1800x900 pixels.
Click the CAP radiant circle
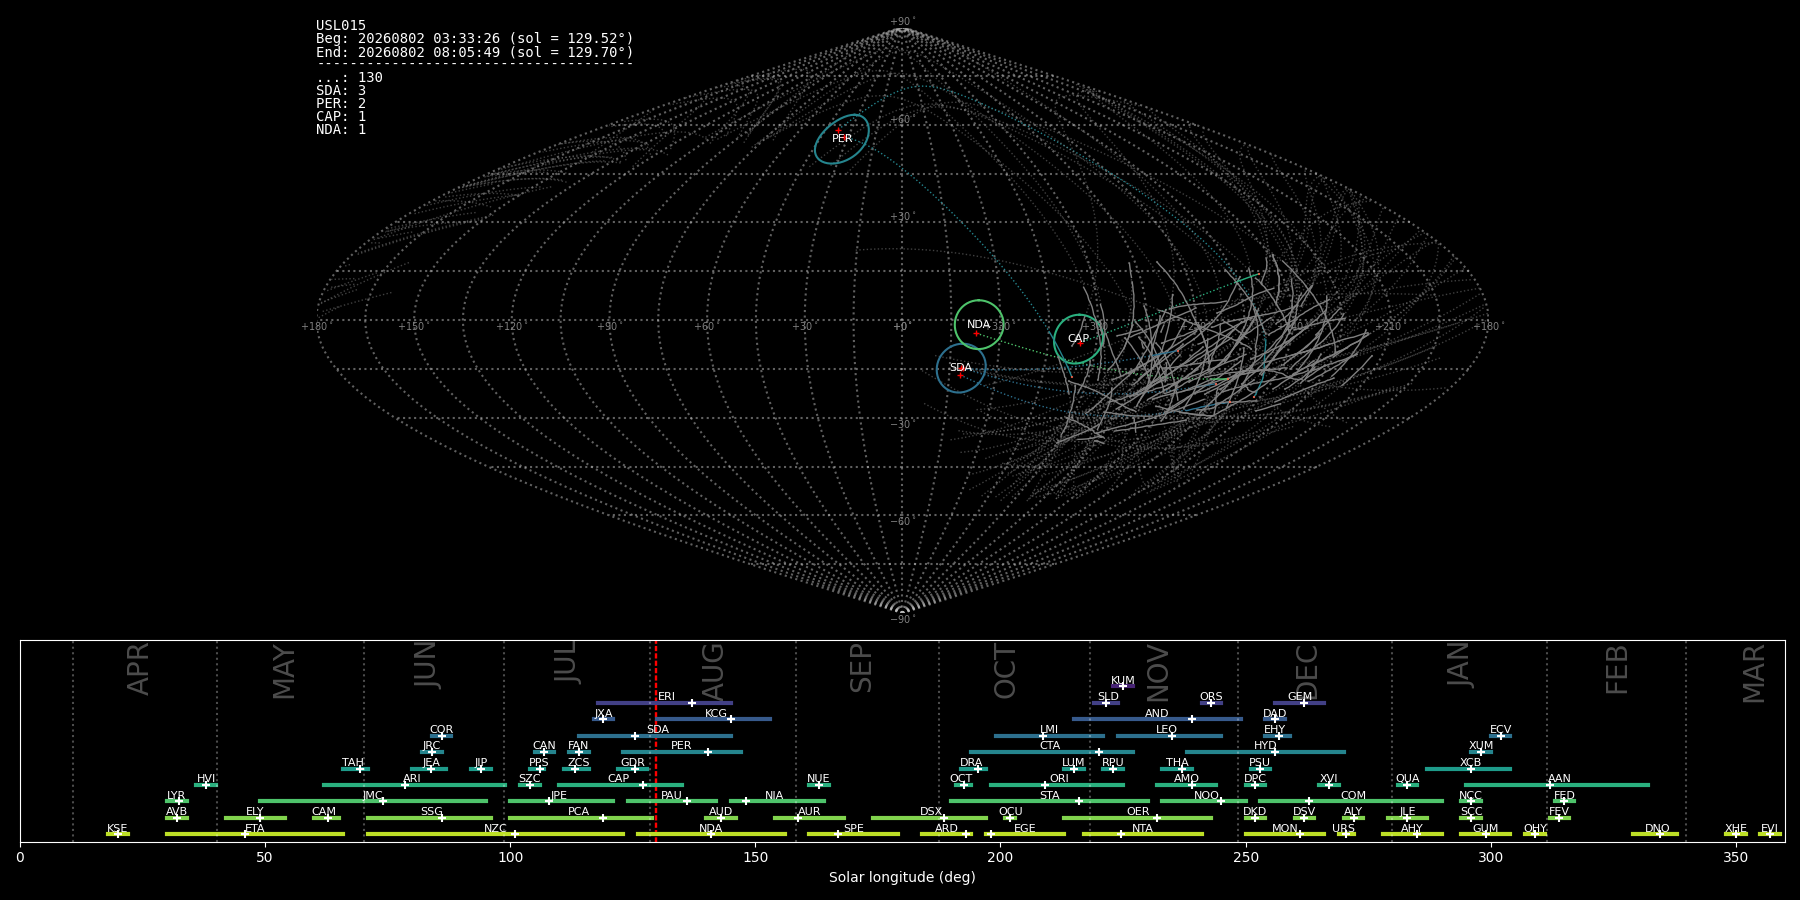[x=1078, y=339]
